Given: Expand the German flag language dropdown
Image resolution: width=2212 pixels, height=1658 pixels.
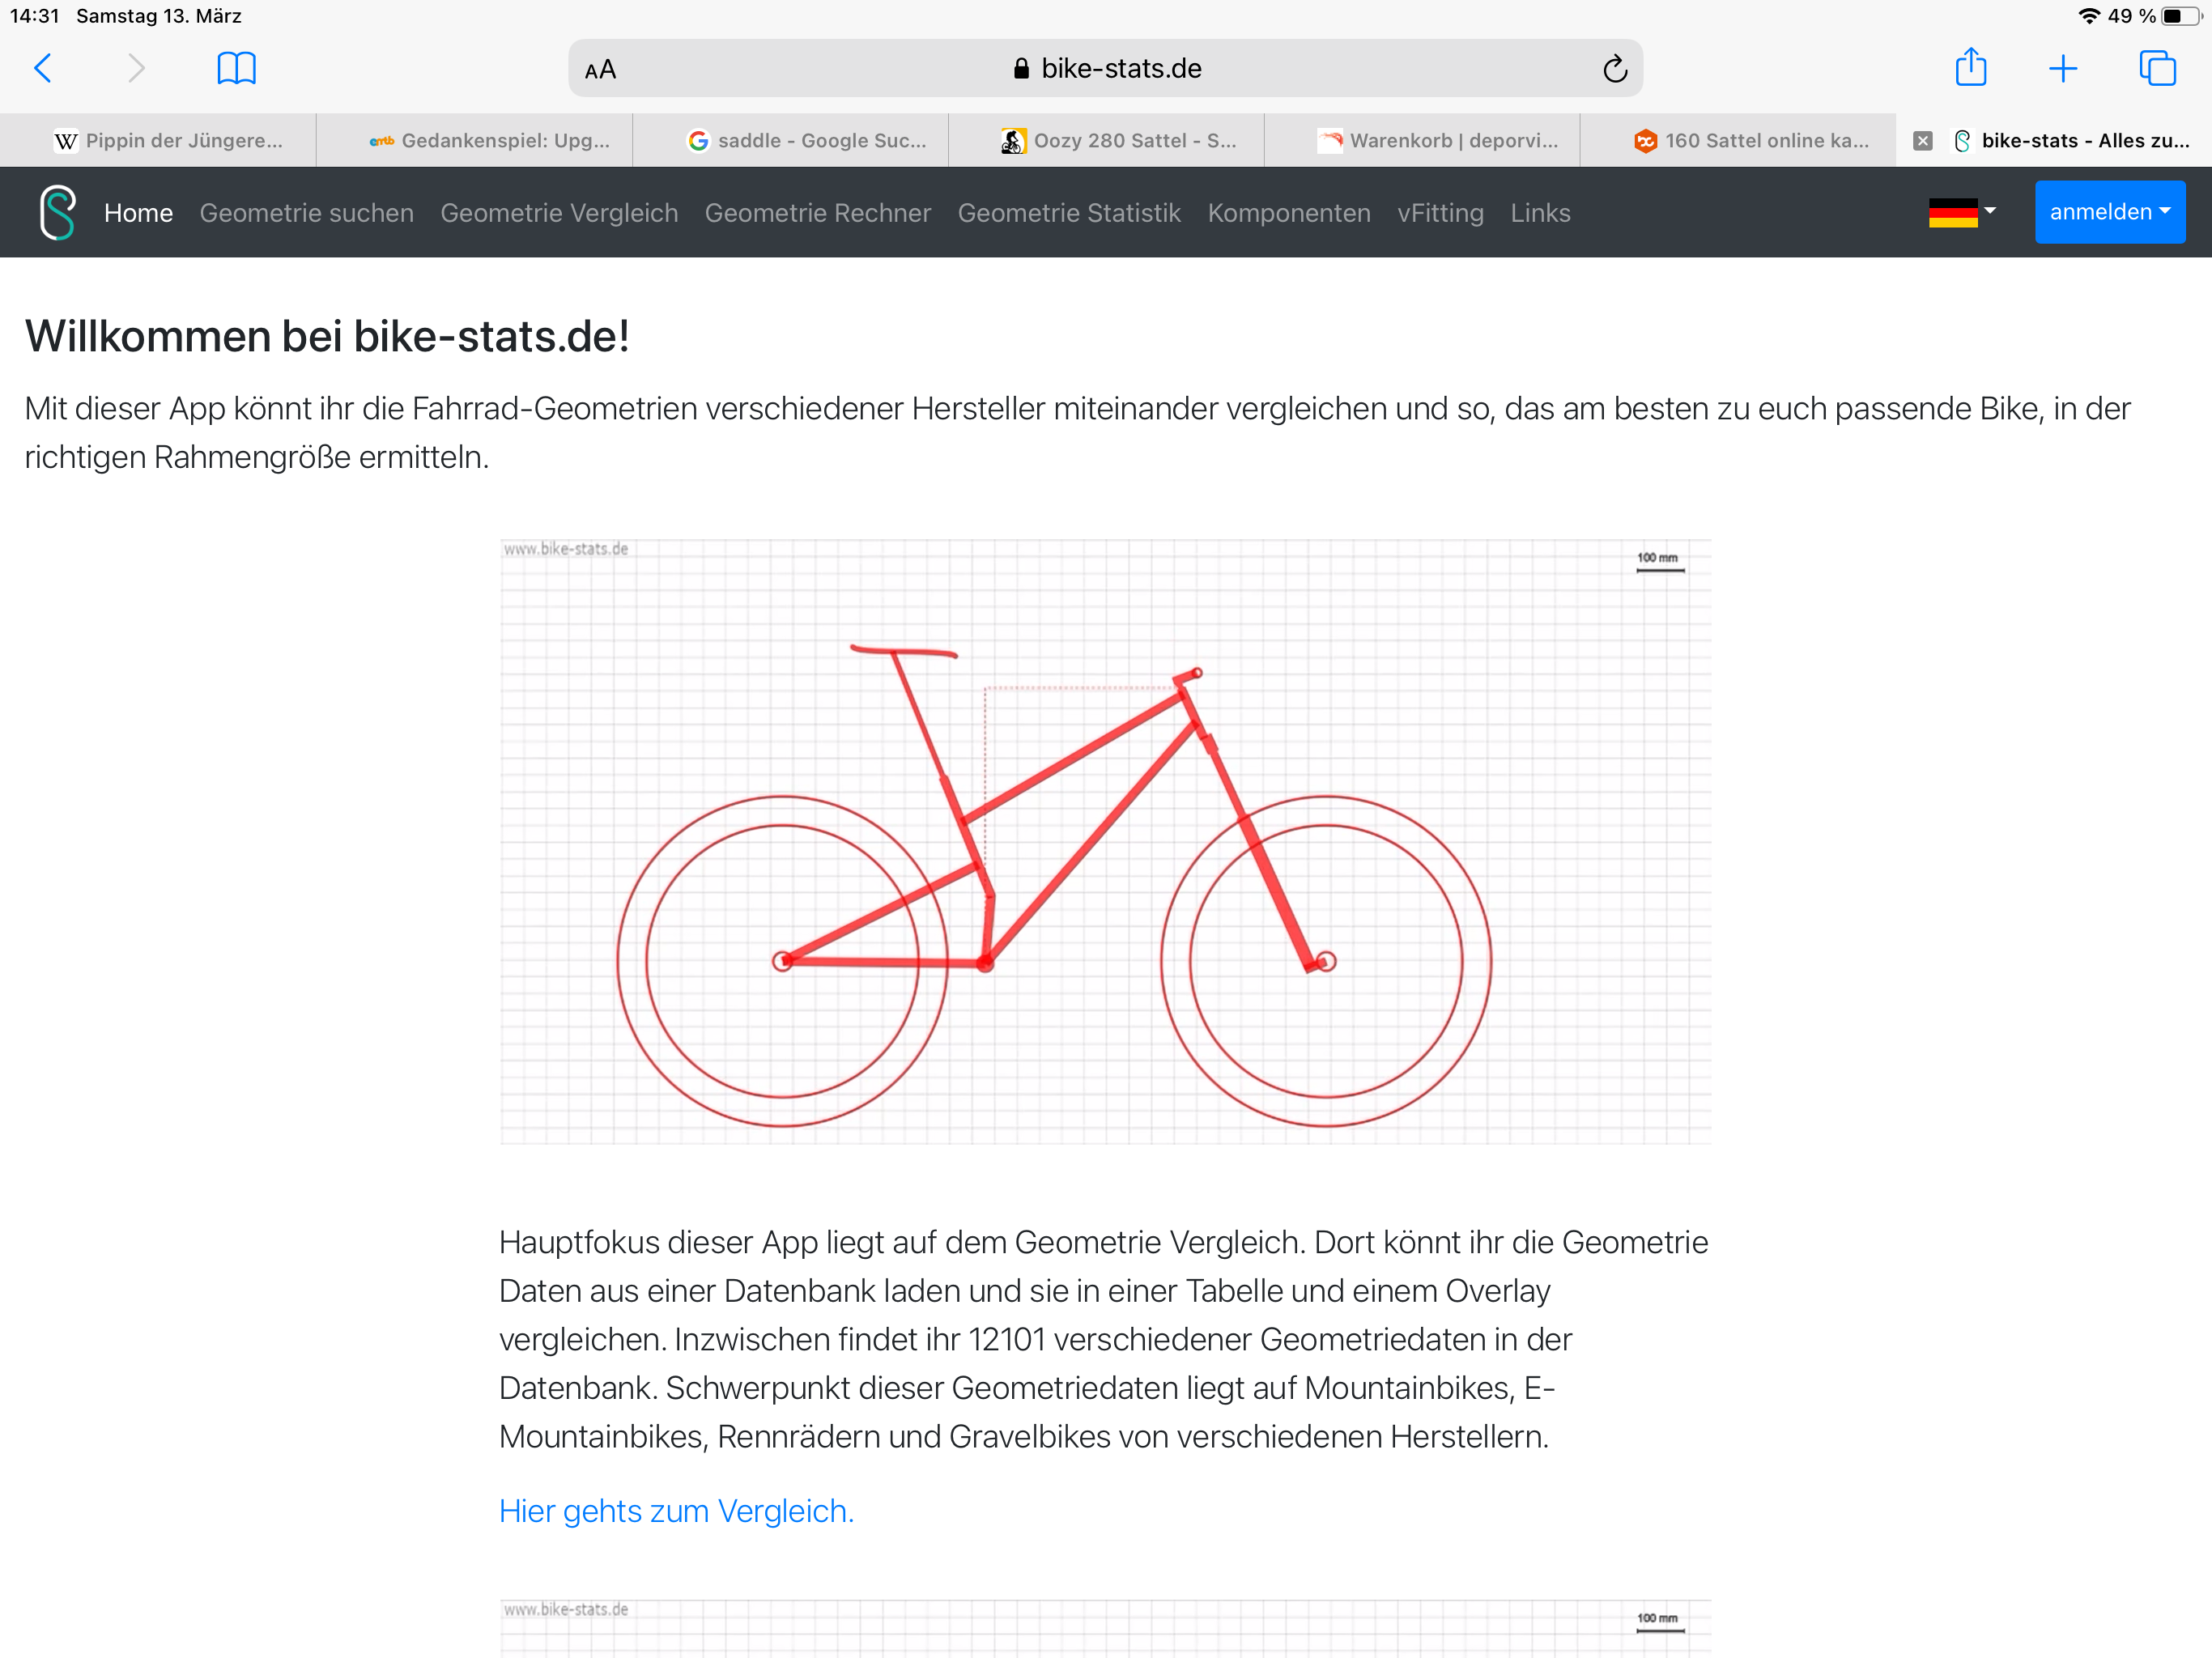Looking at the screenshot, I should pos(1962,212).
